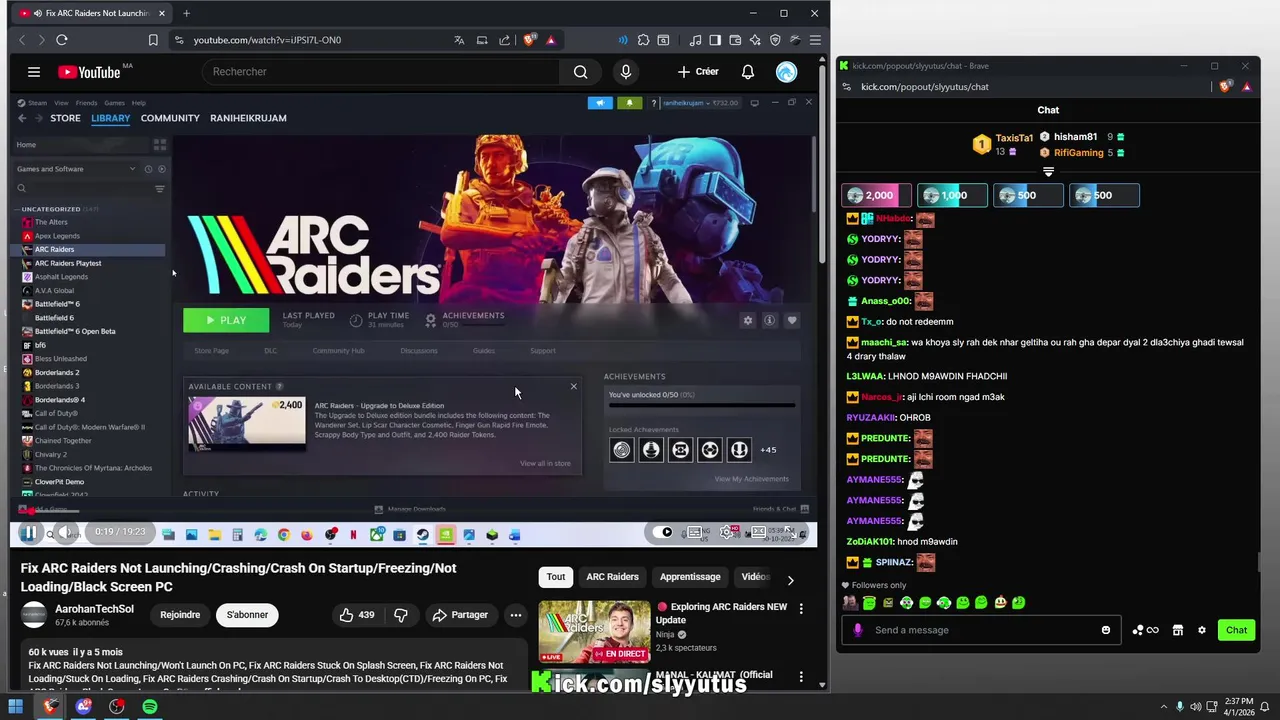Select the Tout filter chip
This screenshot has width=1280, height=720.
point(556,577)
